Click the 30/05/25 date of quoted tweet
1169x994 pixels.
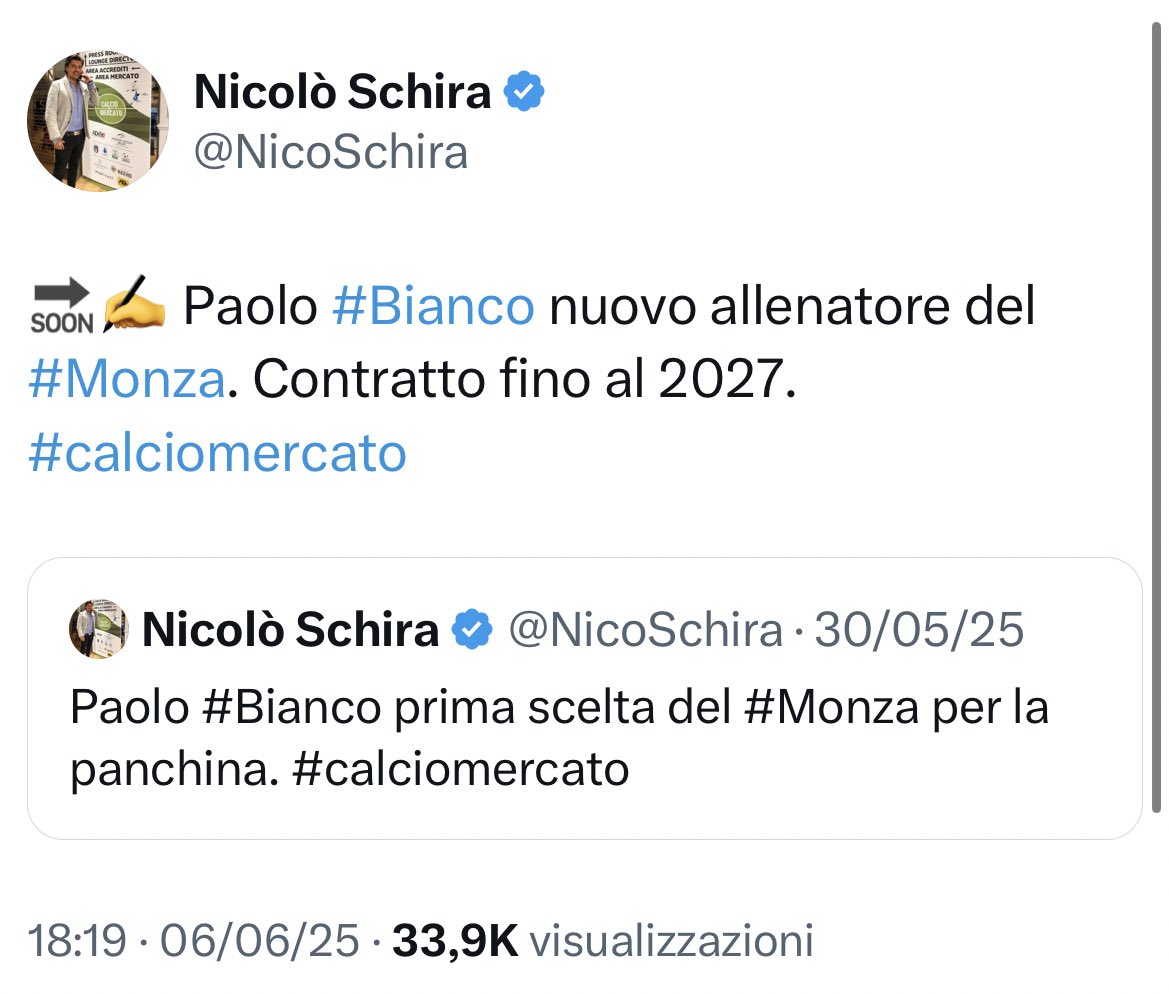(x=919, y=629)
